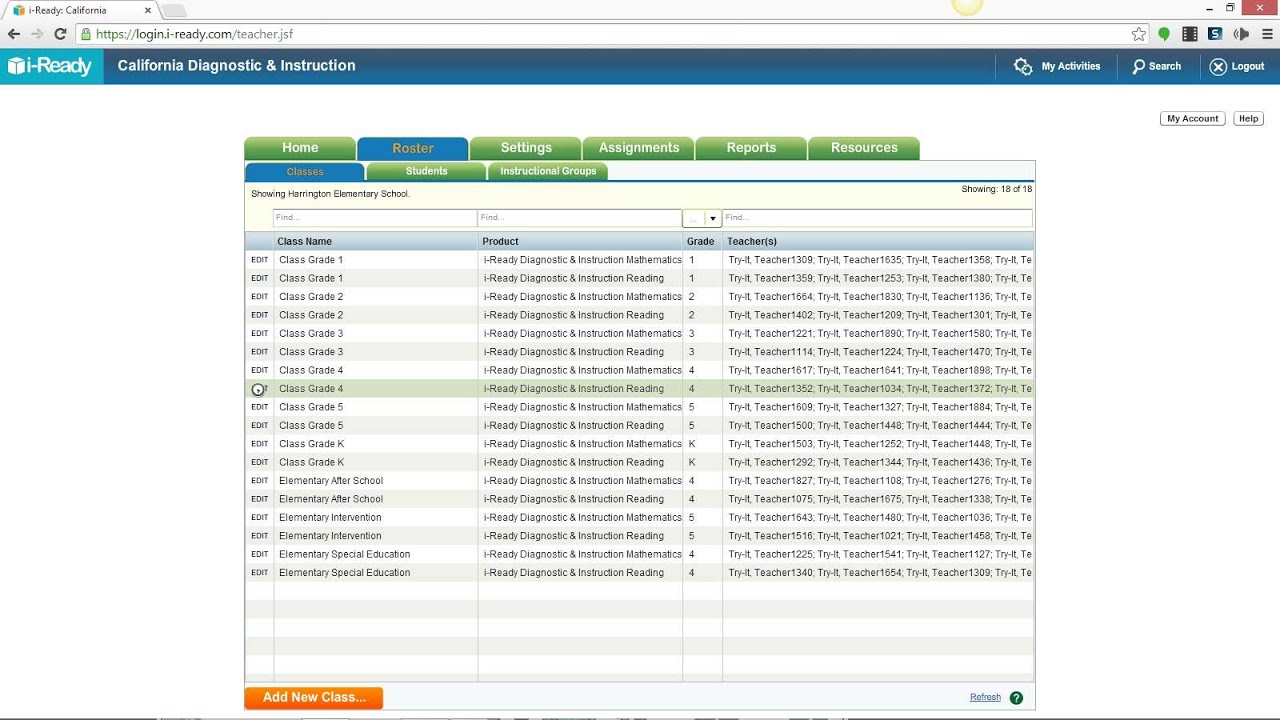
Task: Reload the page
Action: (60, 34)
